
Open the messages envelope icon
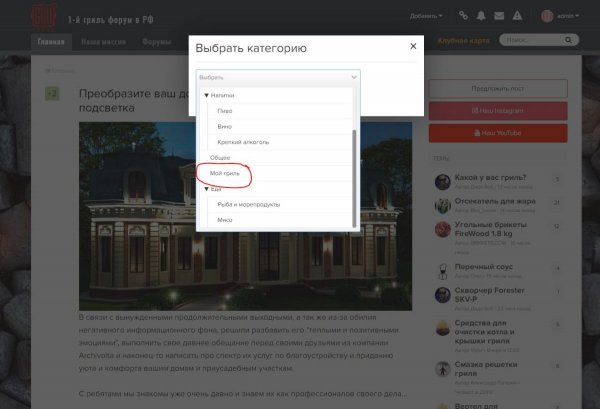(x=499, y=16)
